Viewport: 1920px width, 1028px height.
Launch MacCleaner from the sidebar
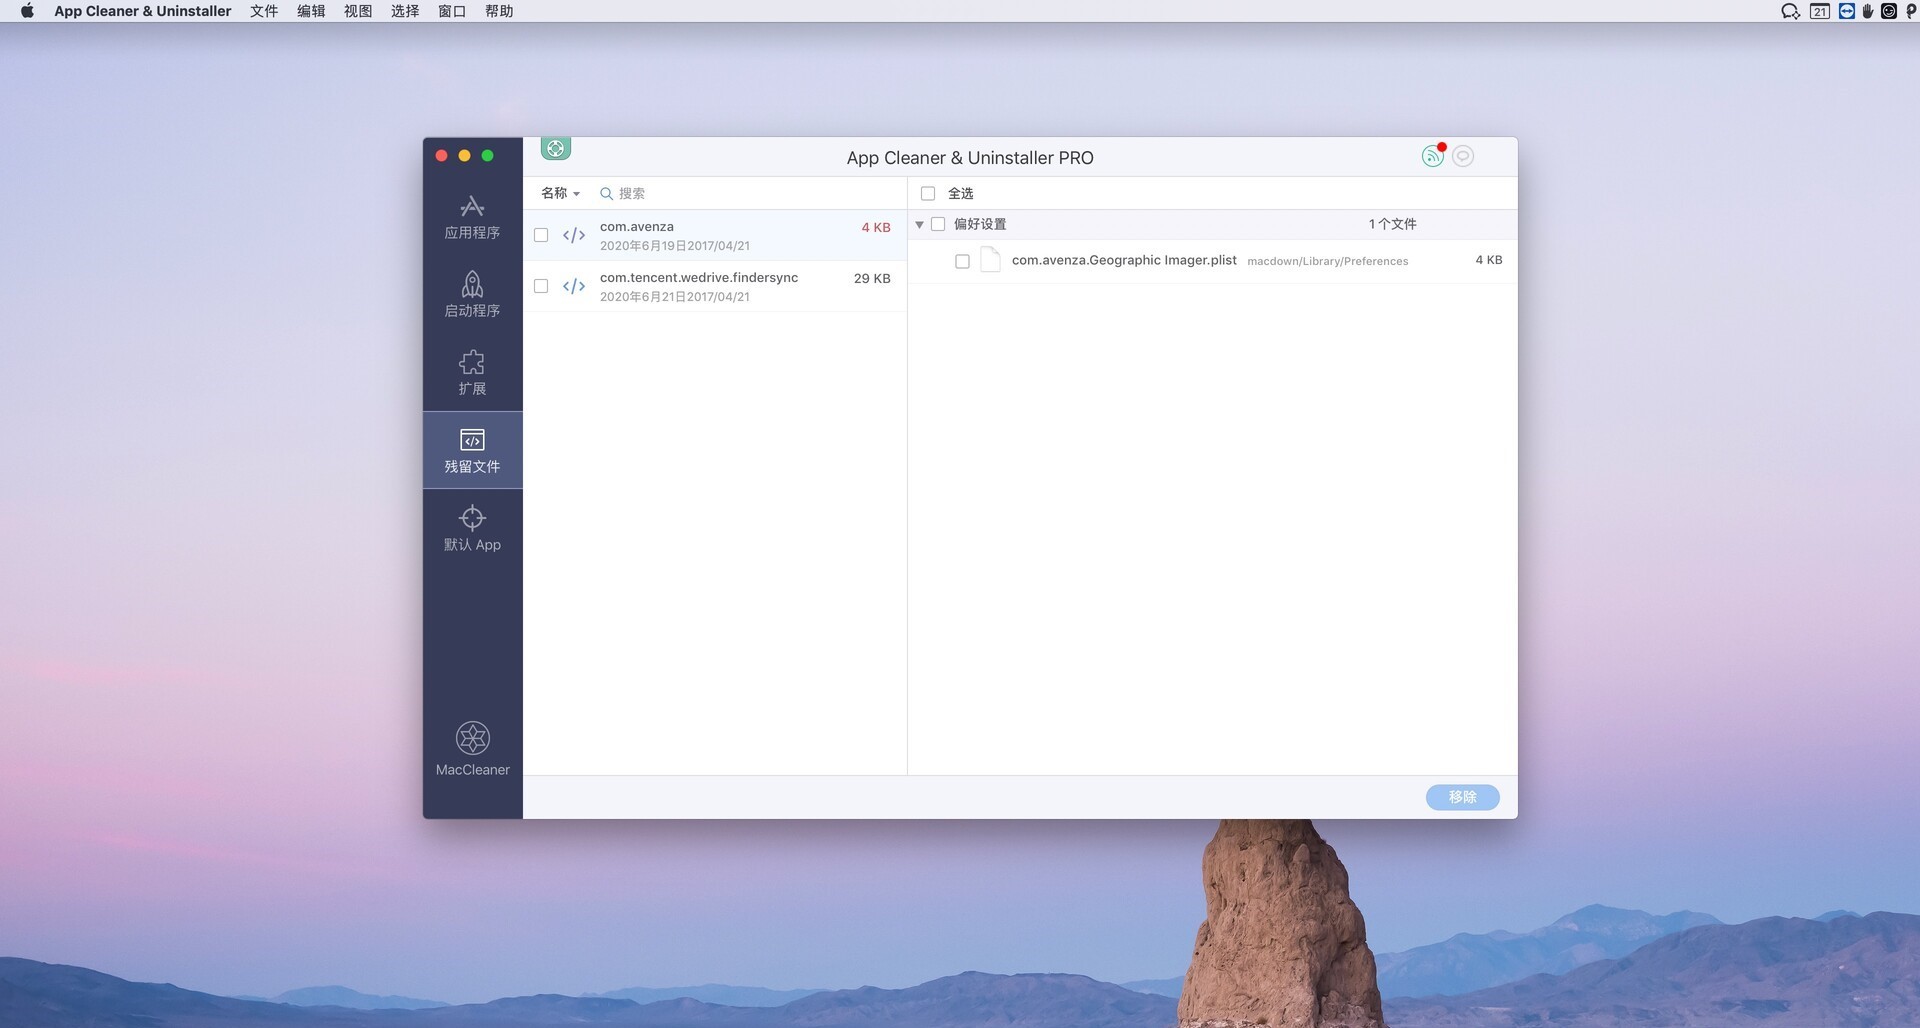[x=472, y=748]
